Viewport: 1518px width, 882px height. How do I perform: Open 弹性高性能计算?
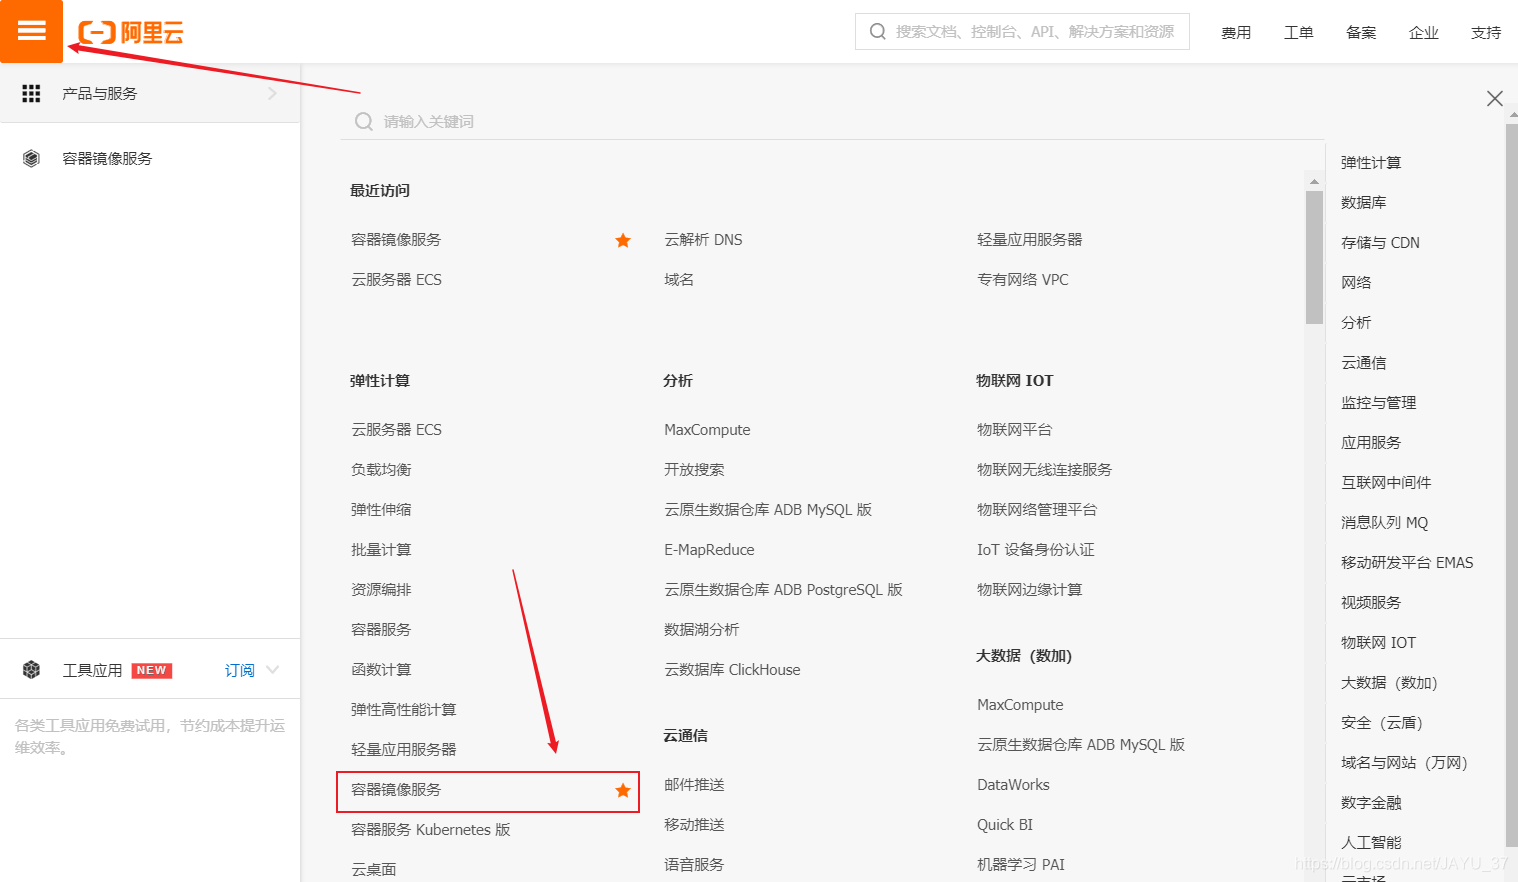(x=403, y=710)
